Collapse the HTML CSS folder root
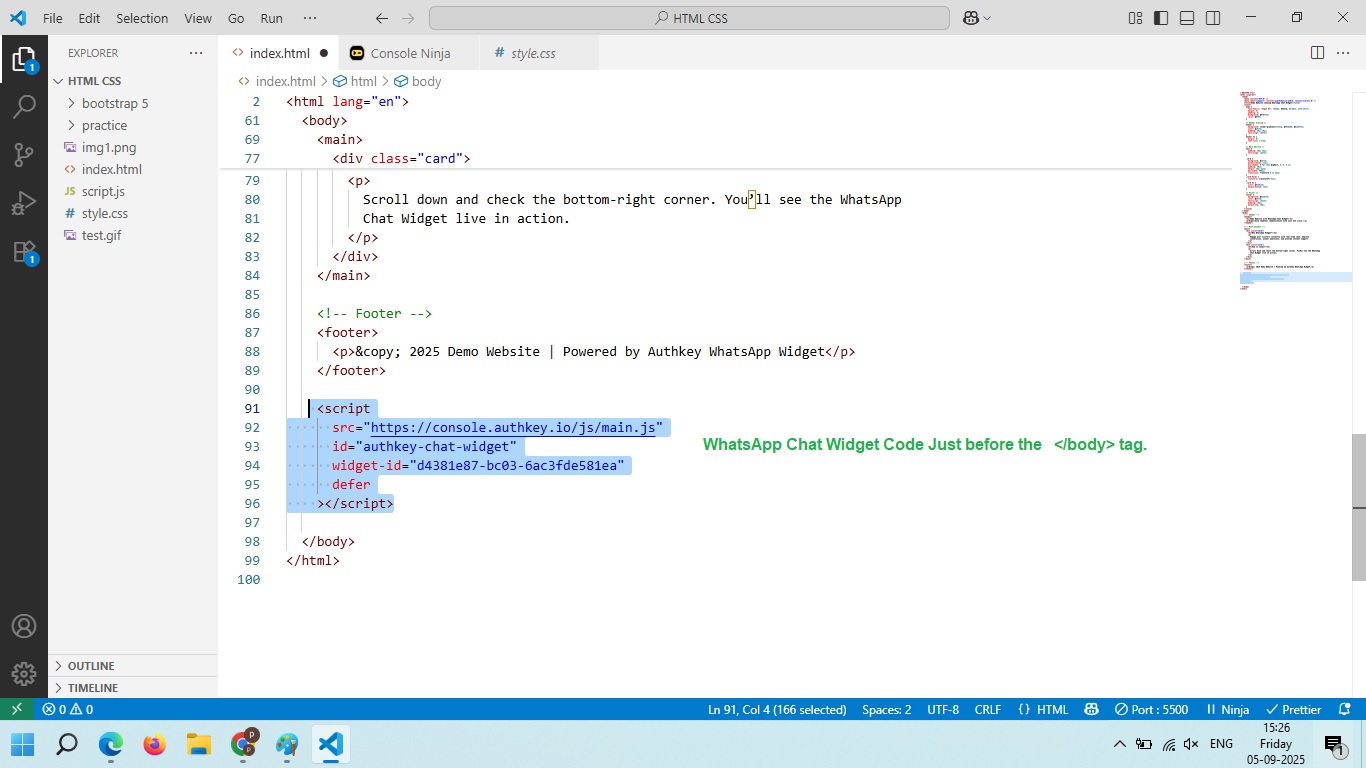This screenshot has width=1366, height=768. point(132,81)
